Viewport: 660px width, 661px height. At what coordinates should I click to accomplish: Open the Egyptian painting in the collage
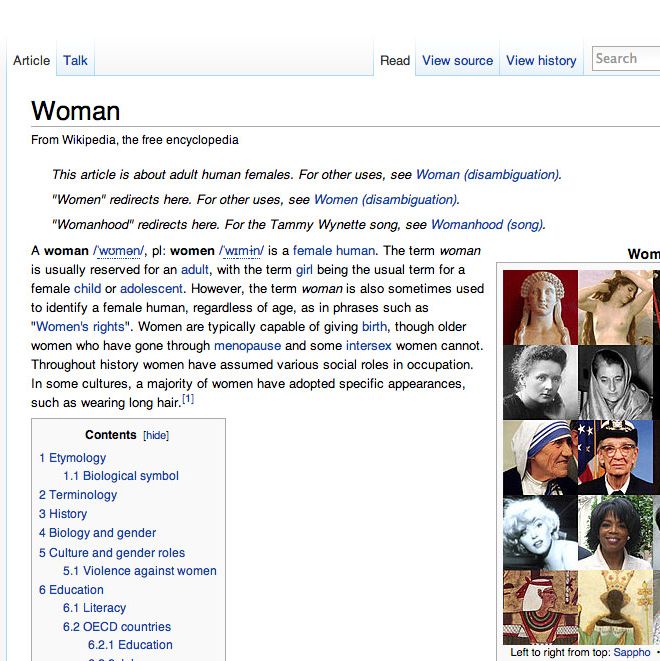click(540, 607)
